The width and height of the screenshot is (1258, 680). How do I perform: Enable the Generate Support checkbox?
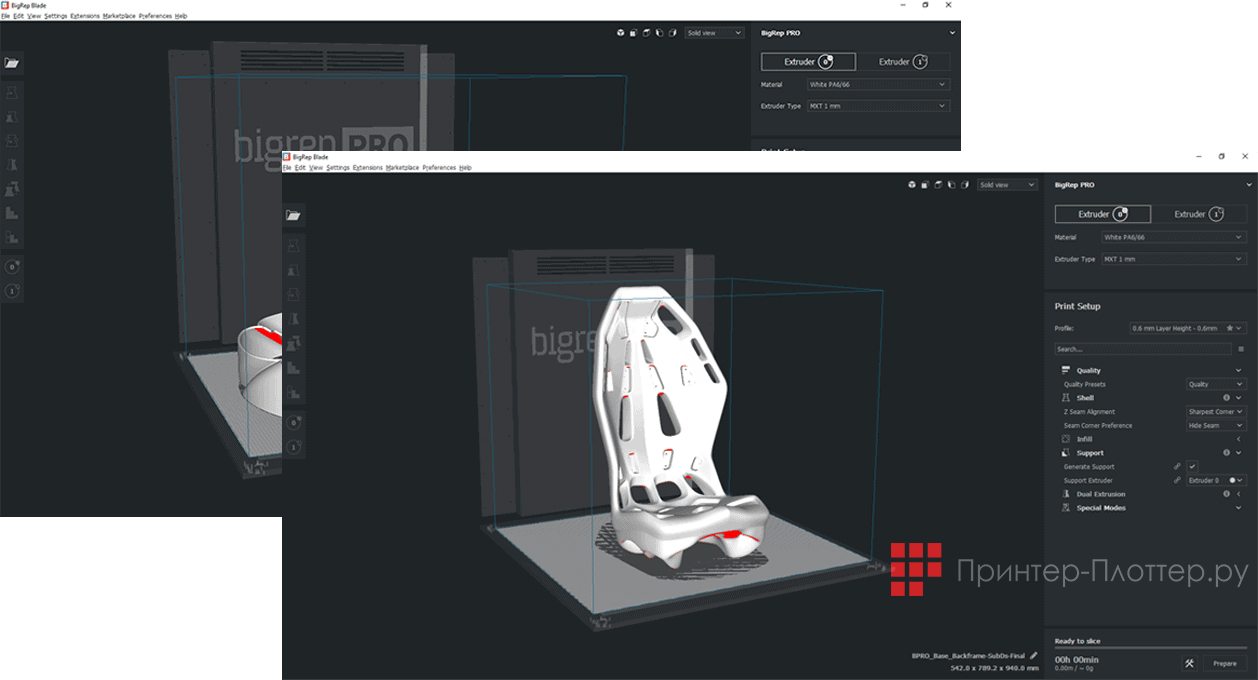[x=1192, y=466]
